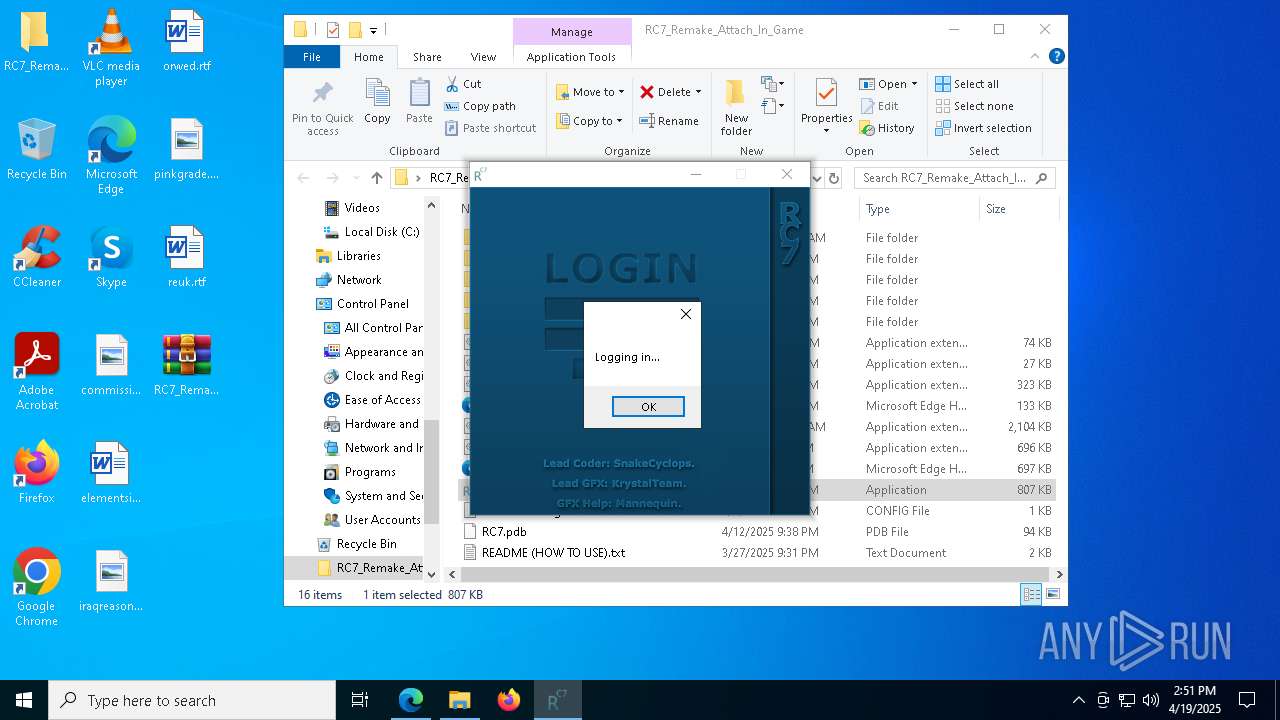Image resolution: width=1280 pixels, height=720 pixels.
Task: Select README (HOW TO USE).txt file
Action: 757,553
